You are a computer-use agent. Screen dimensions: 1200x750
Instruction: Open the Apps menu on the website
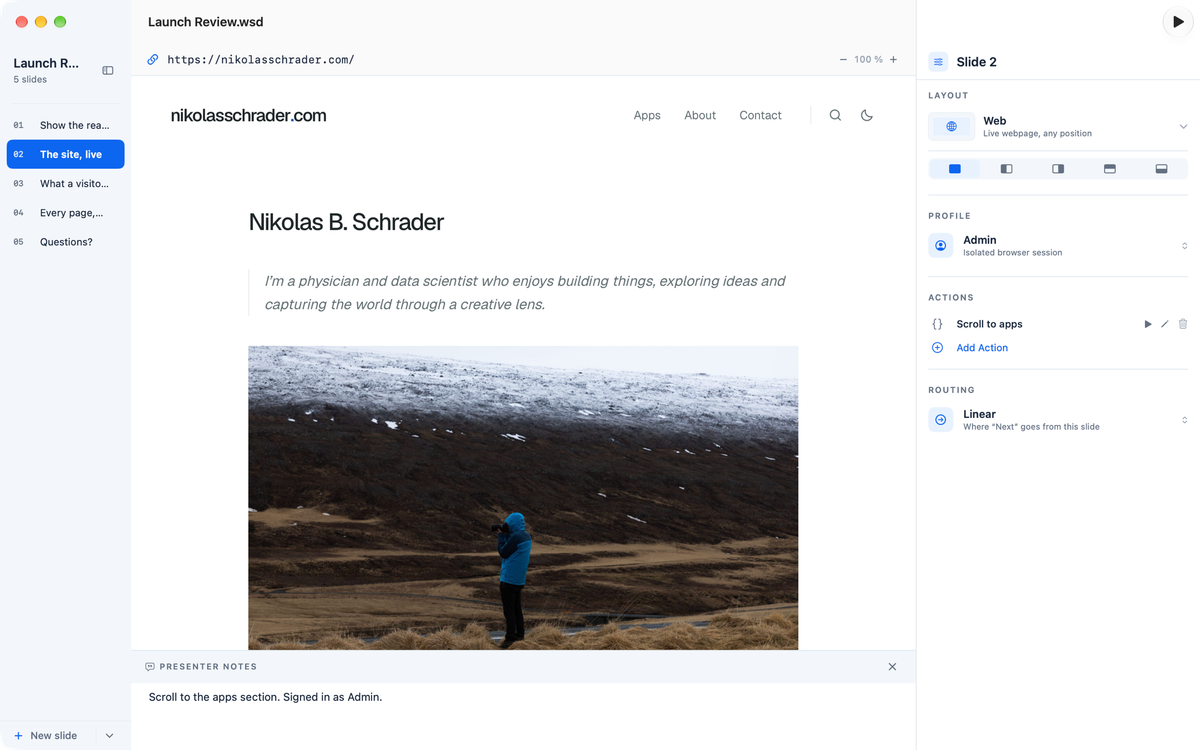pos(647,115)
